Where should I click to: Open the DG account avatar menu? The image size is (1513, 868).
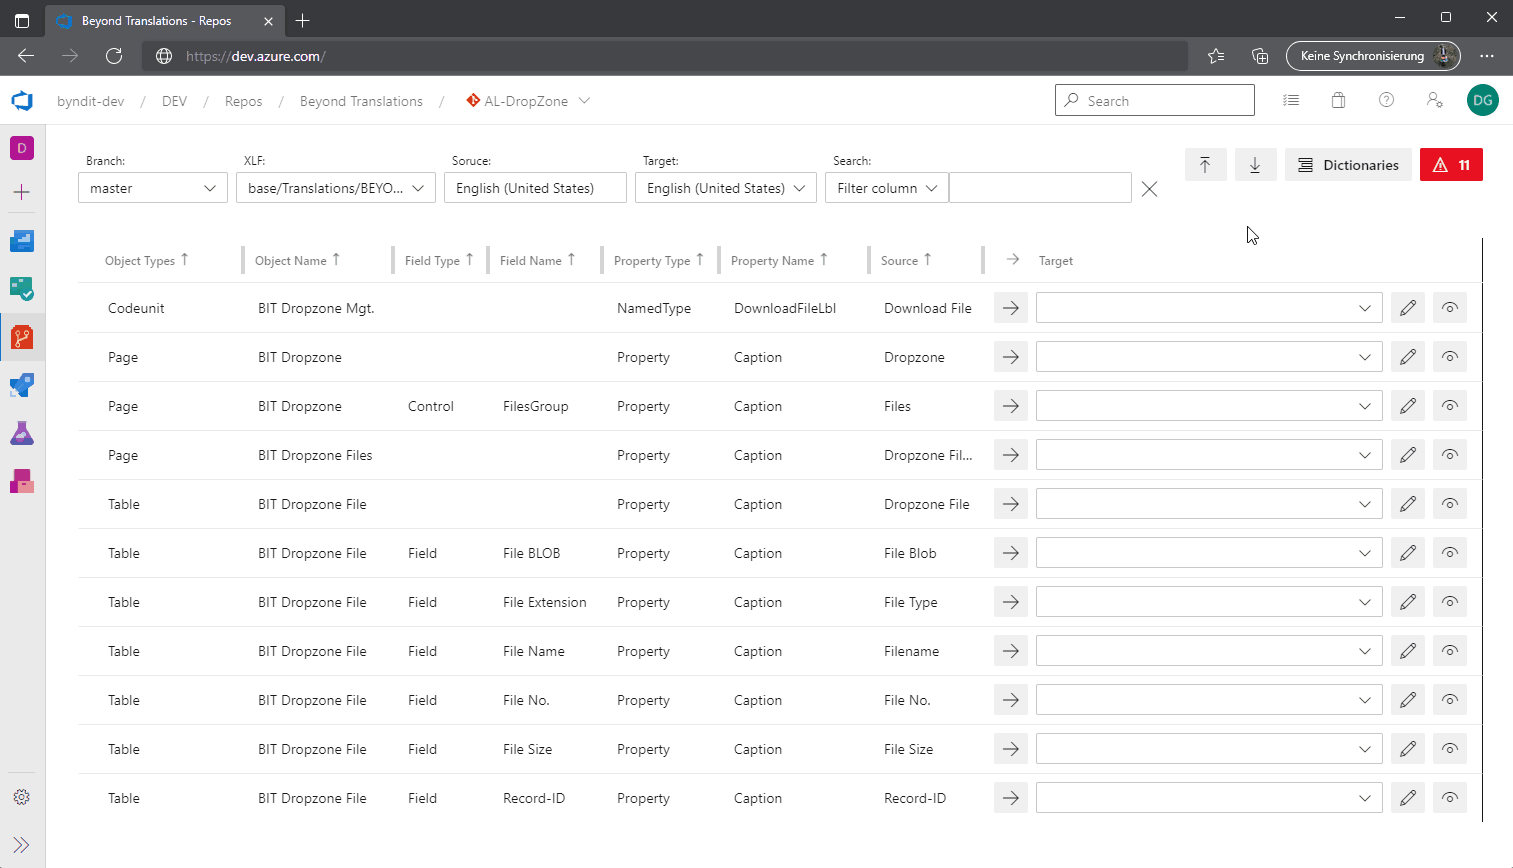pyautogui.click(x=1482, y=100)
